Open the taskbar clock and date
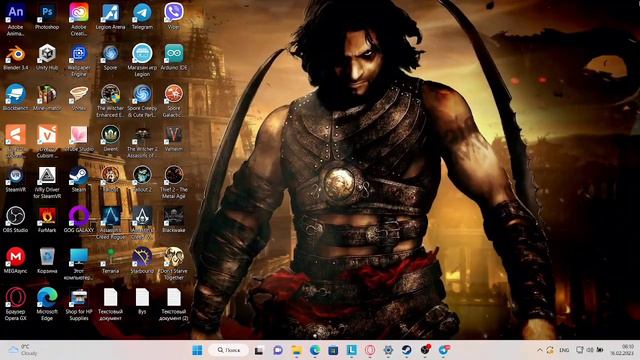The height and width of the screenshot is (360, 640). pyautogui.click(x=622, y=350)
